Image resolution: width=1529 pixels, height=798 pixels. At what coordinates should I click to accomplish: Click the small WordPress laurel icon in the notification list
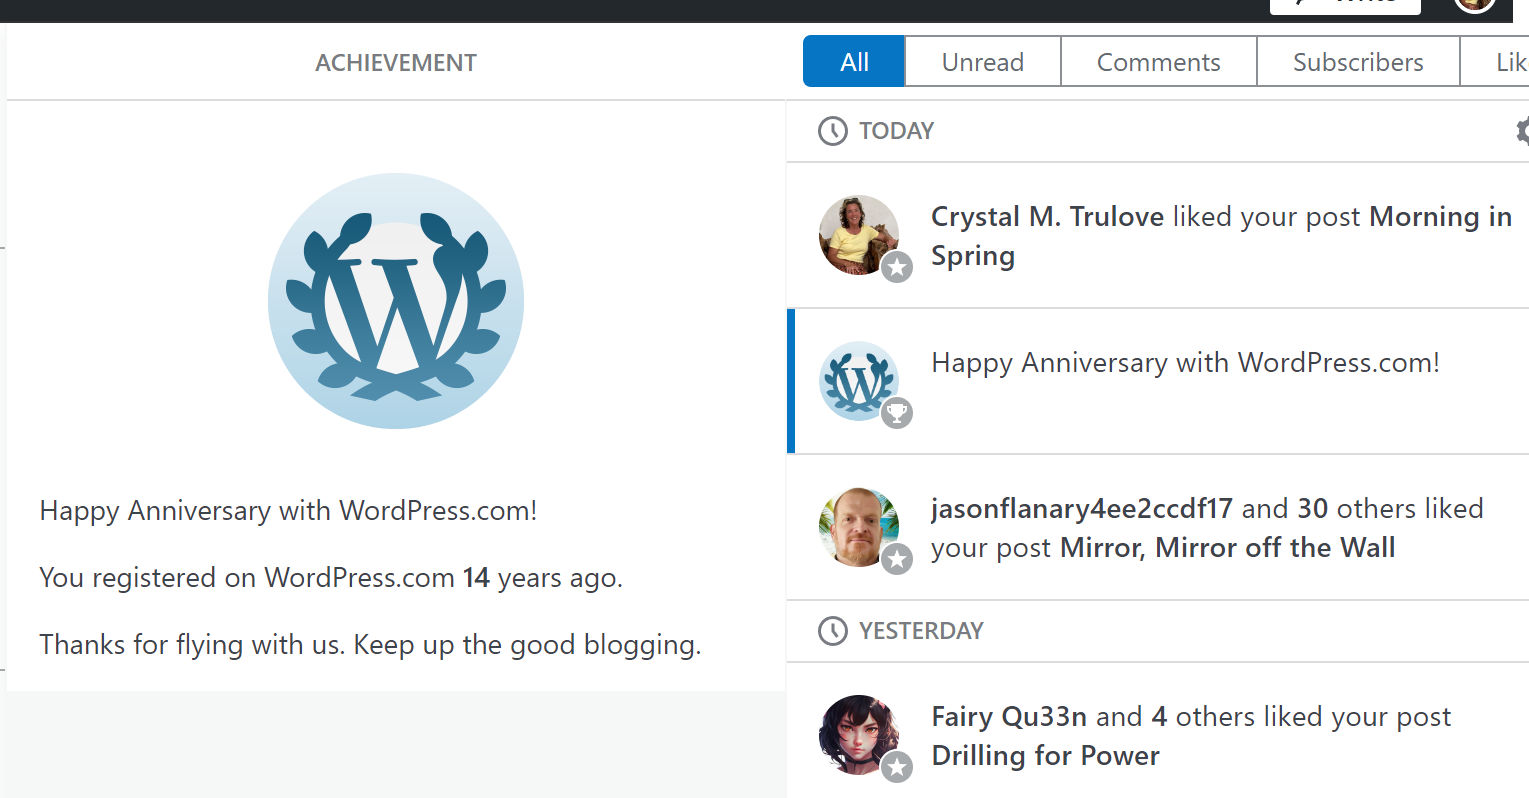click(856, 379)
